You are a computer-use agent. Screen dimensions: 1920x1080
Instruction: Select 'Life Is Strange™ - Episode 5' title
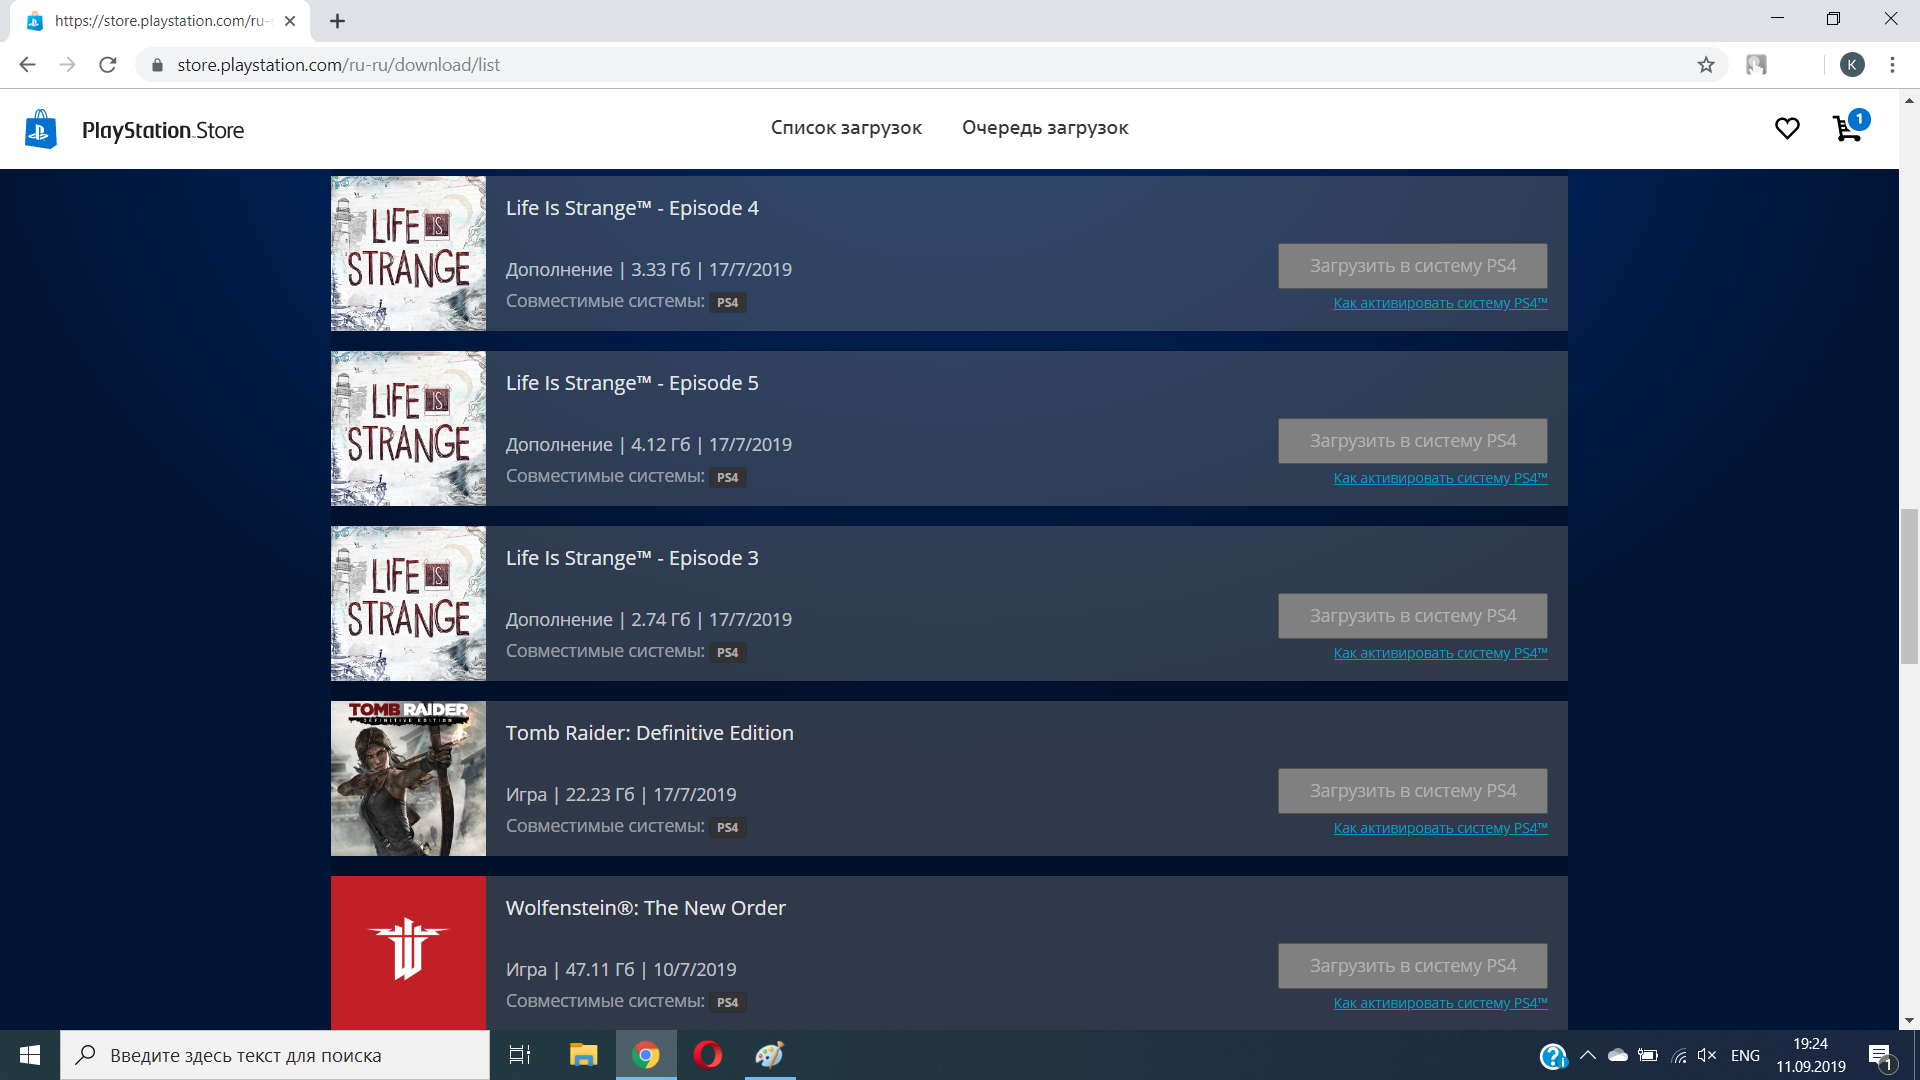632,383
